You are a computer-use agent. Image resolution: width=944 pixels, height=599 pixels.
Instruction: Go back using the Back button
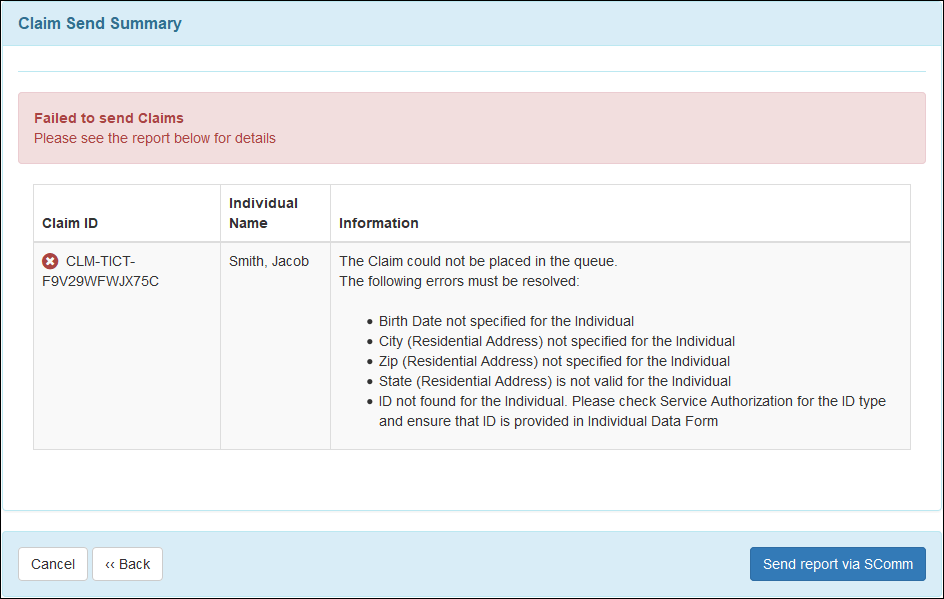point(127,564)
